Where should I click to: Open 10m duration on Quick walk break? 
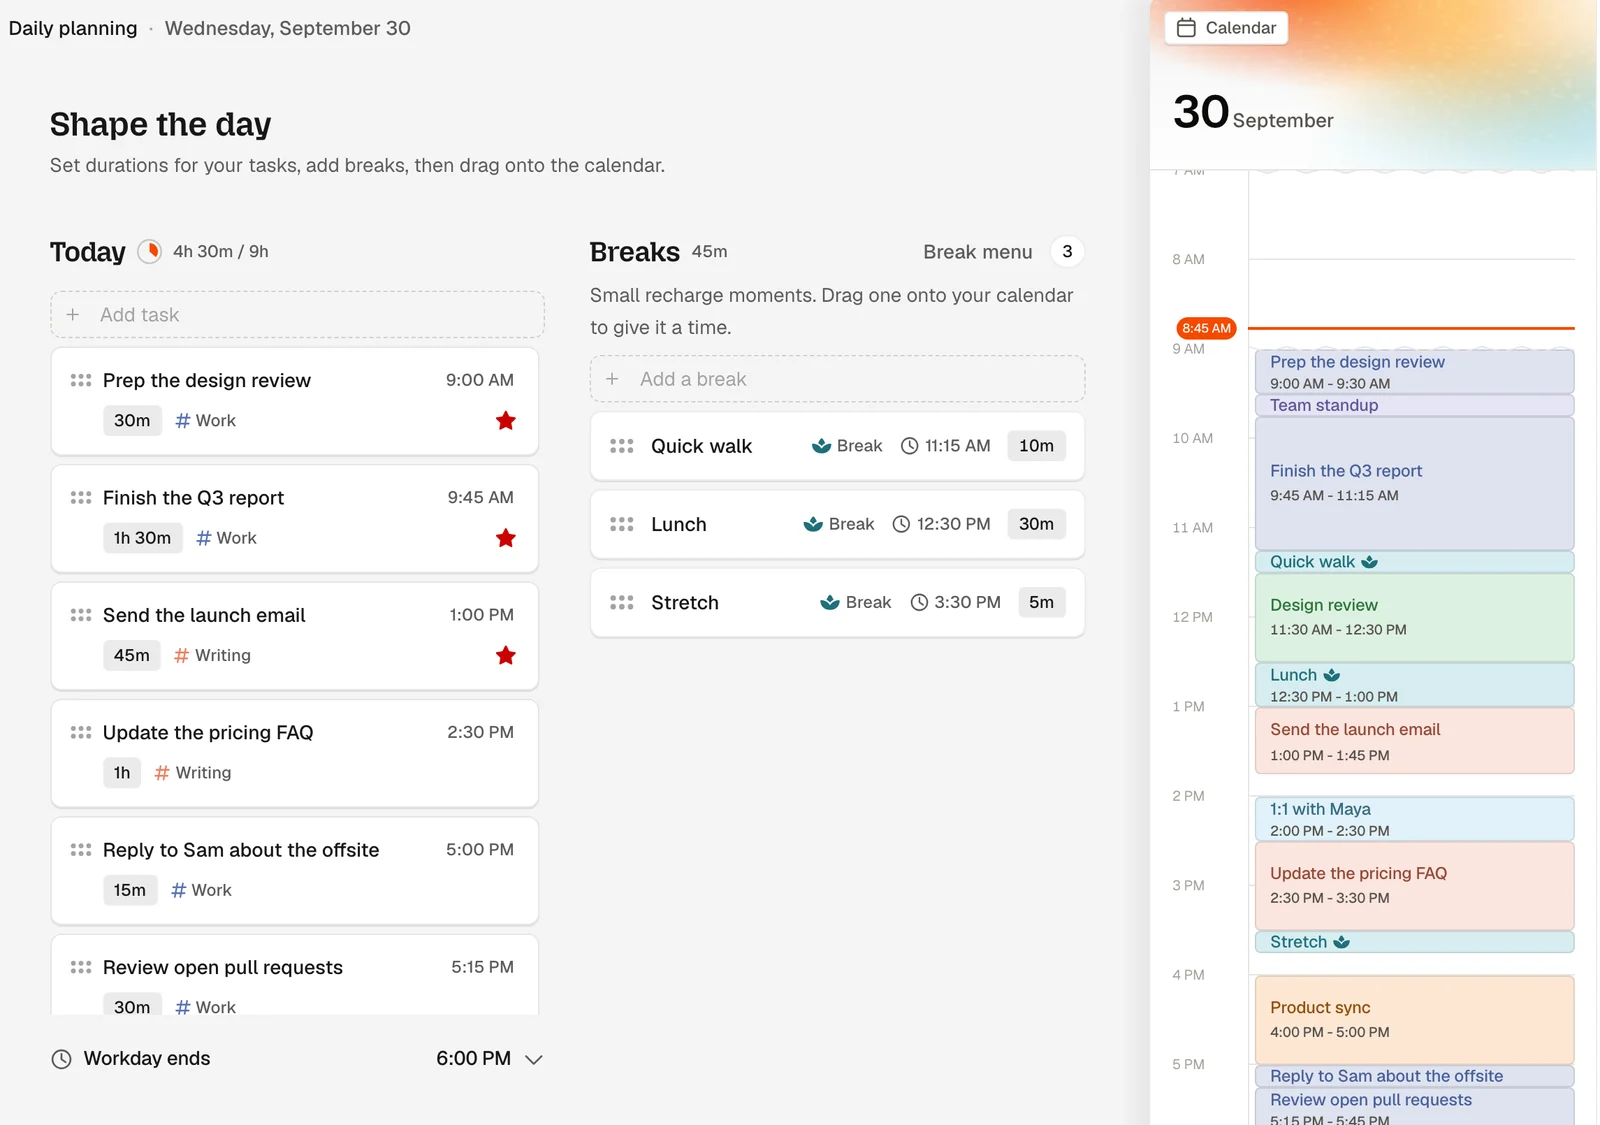[x=1036, y=446]
